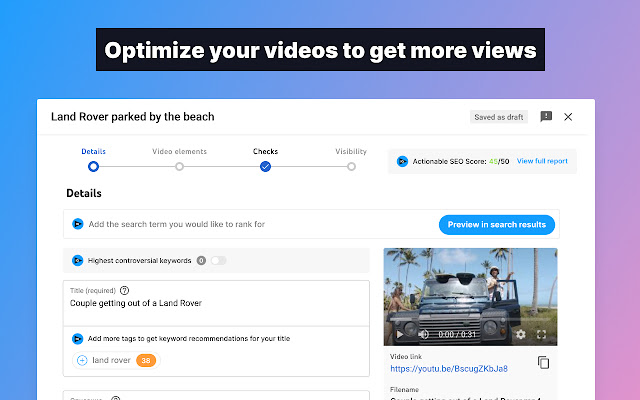The image size is (640, 400).
Task: Open the video player settings gear
Action: [x=520, y=334]
